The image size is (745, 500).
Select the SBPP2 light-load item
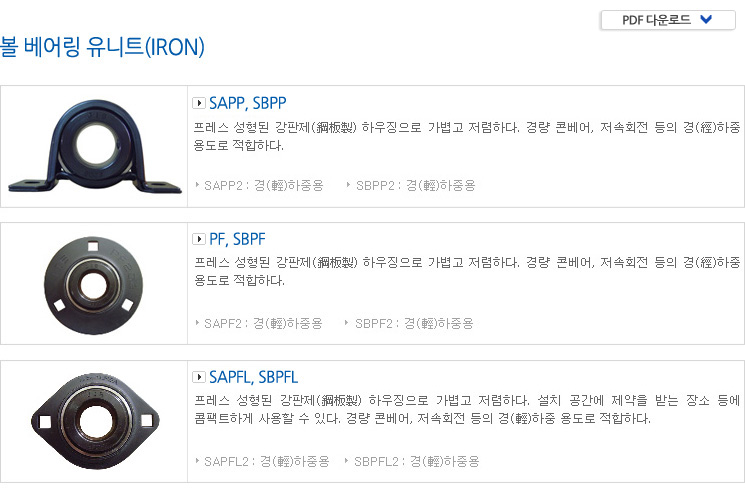(x=416, y=185)
